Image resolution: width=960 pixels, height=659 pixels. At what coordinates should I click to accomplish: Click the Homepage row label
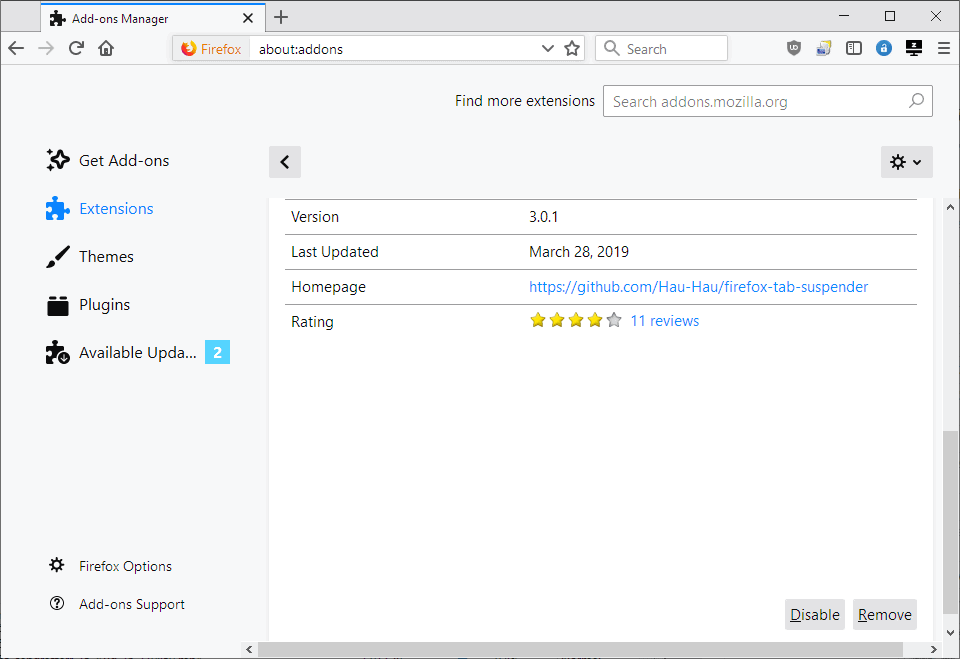pyautogui.click(x=328, y=287)
